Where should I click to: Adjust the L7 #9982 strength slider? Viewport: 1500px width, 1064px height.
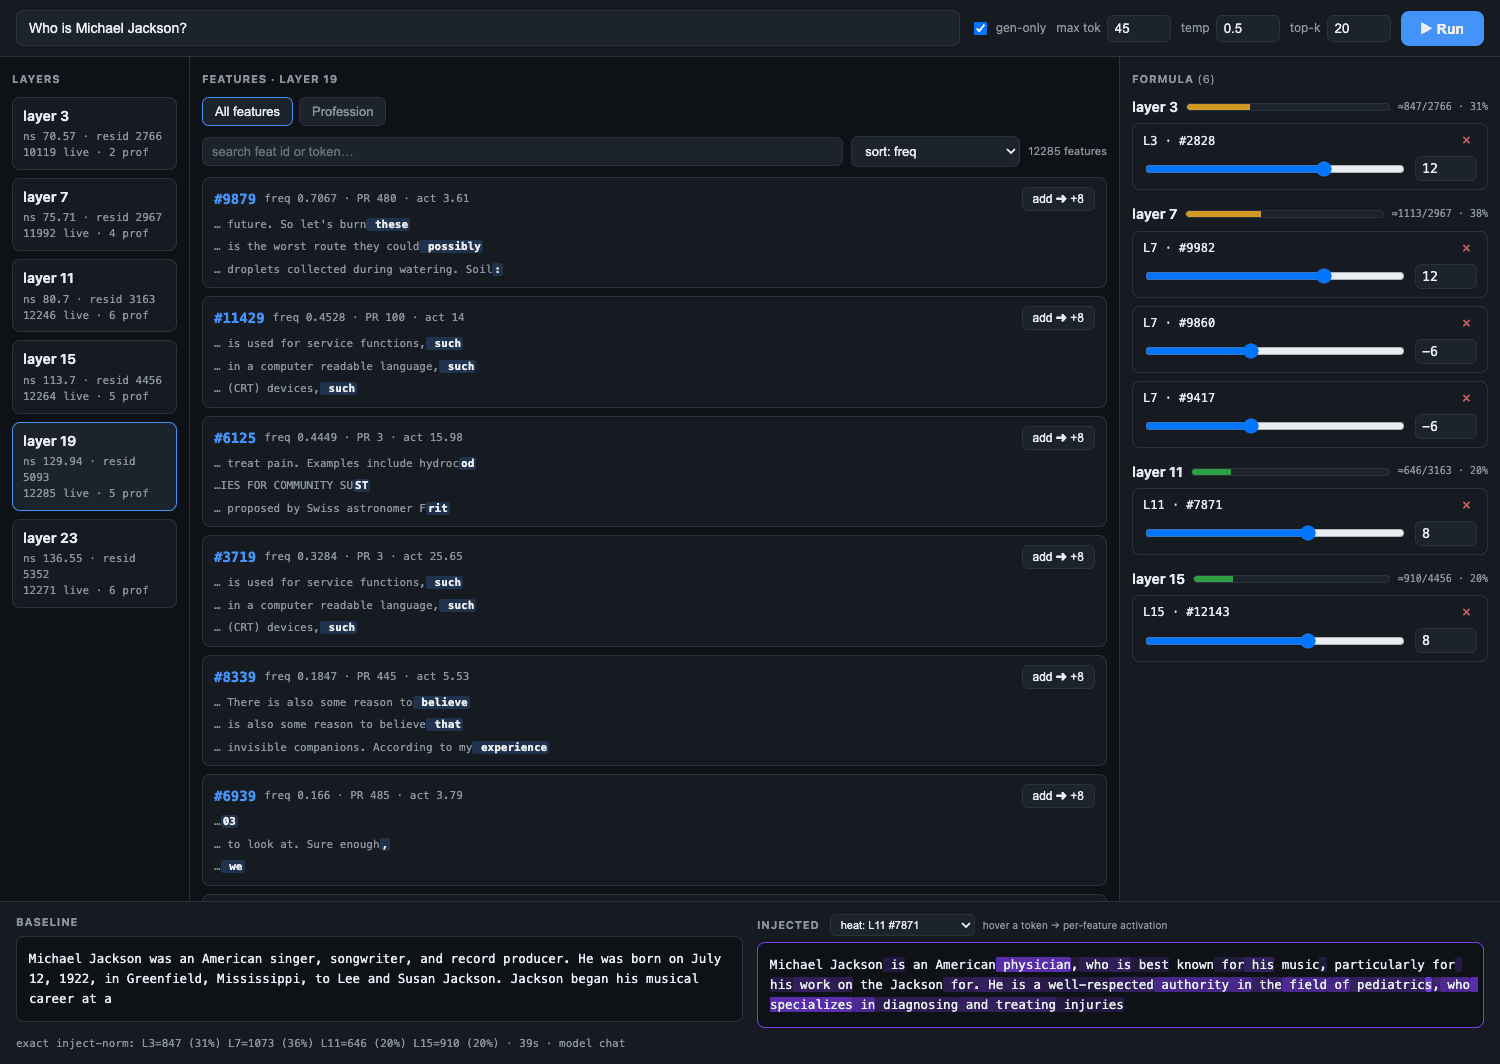pos(1275,276)
